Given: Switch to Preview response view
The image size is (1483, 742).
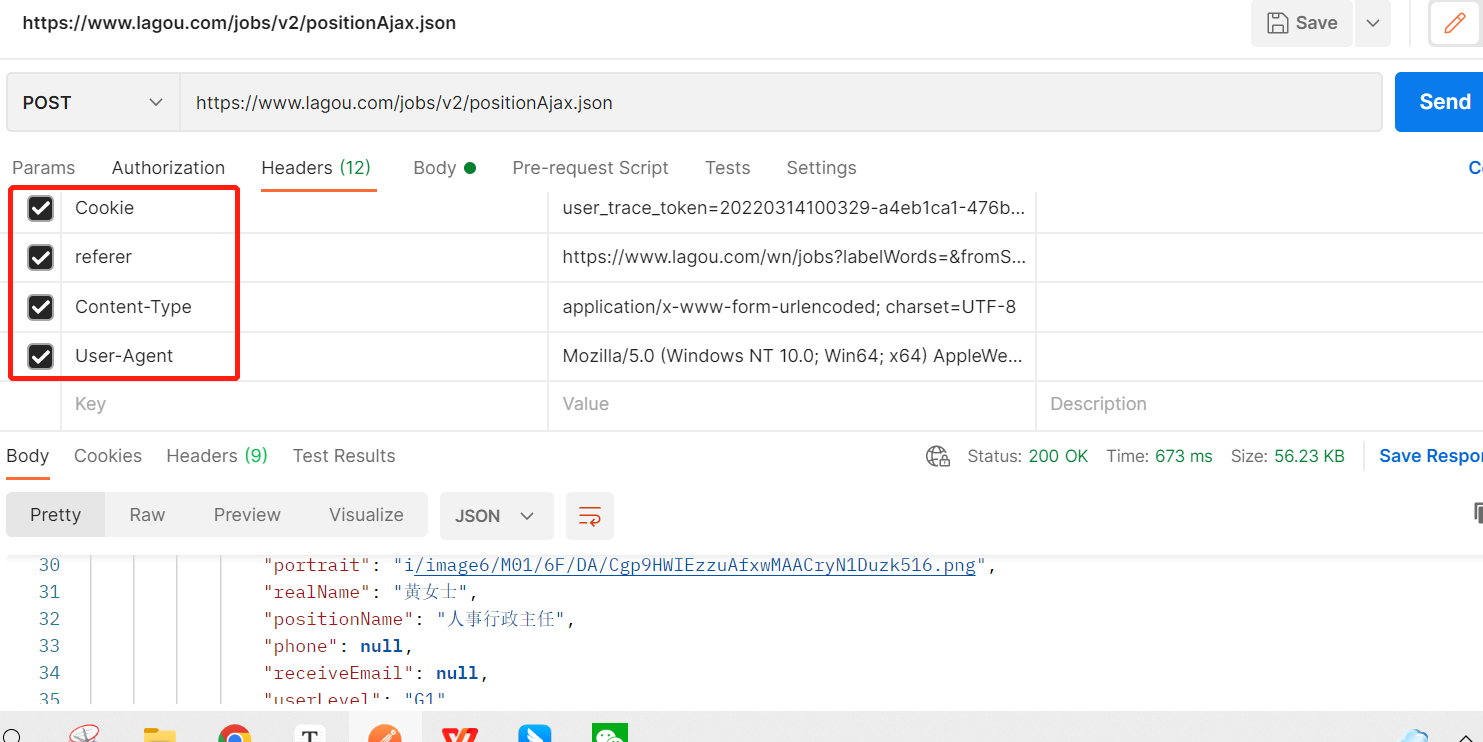Looking at the screenshot, I should tap(247, 515).
